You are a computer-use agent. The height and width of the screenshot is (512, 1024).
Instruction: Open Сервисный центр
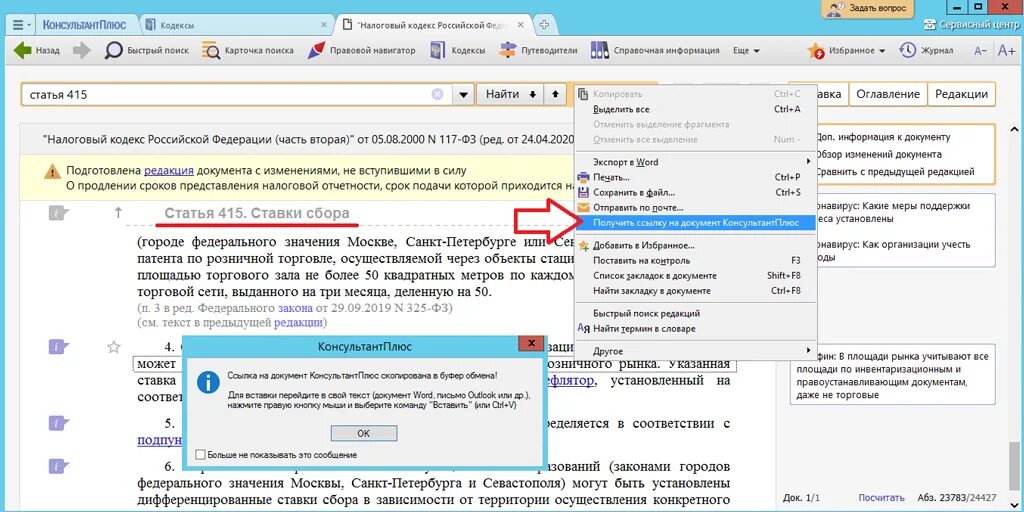pyautogui.click(x=972, y=25)
